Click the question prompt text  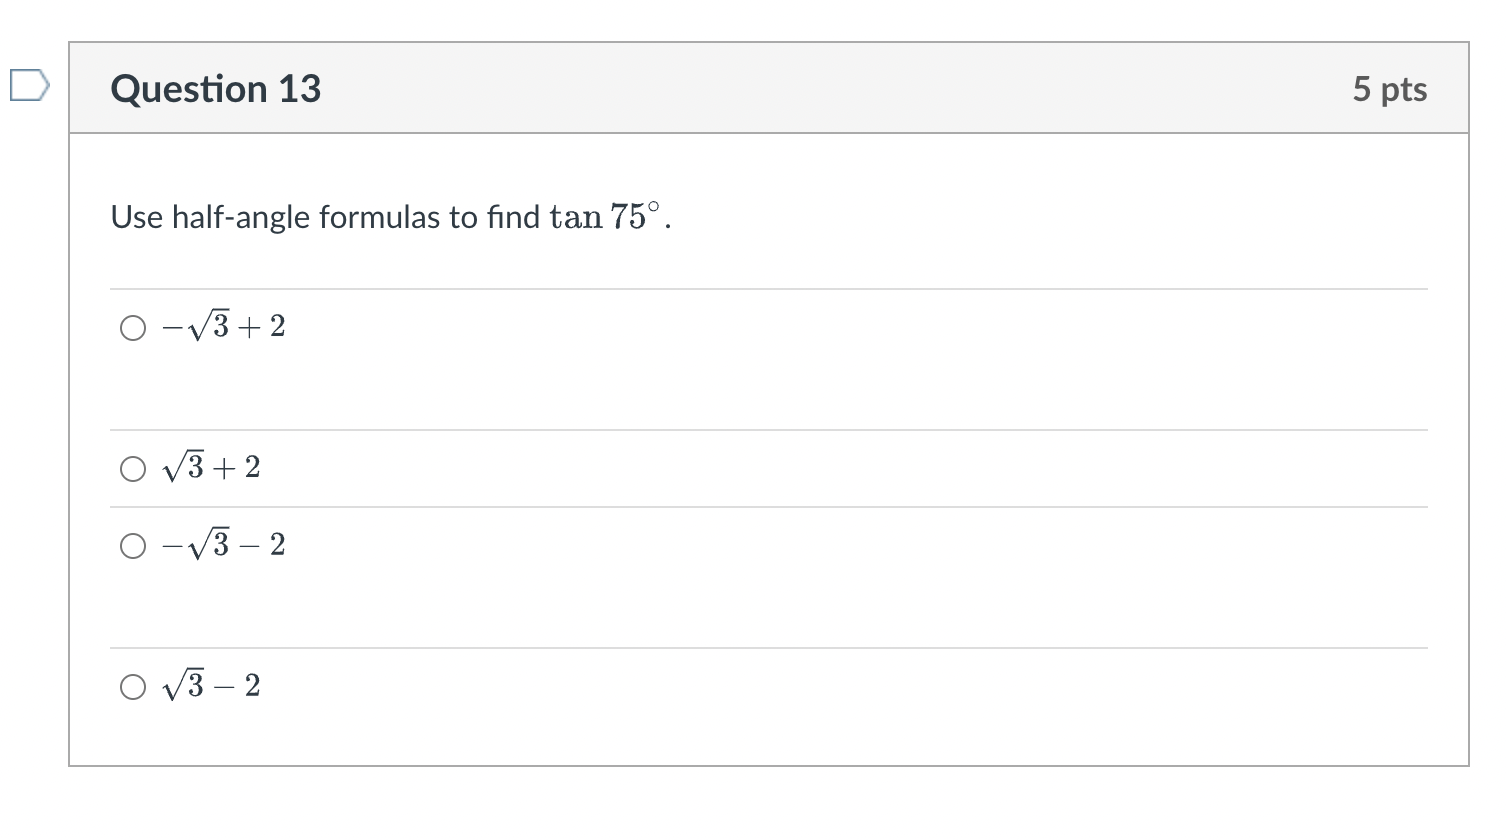tap(390, 216)
